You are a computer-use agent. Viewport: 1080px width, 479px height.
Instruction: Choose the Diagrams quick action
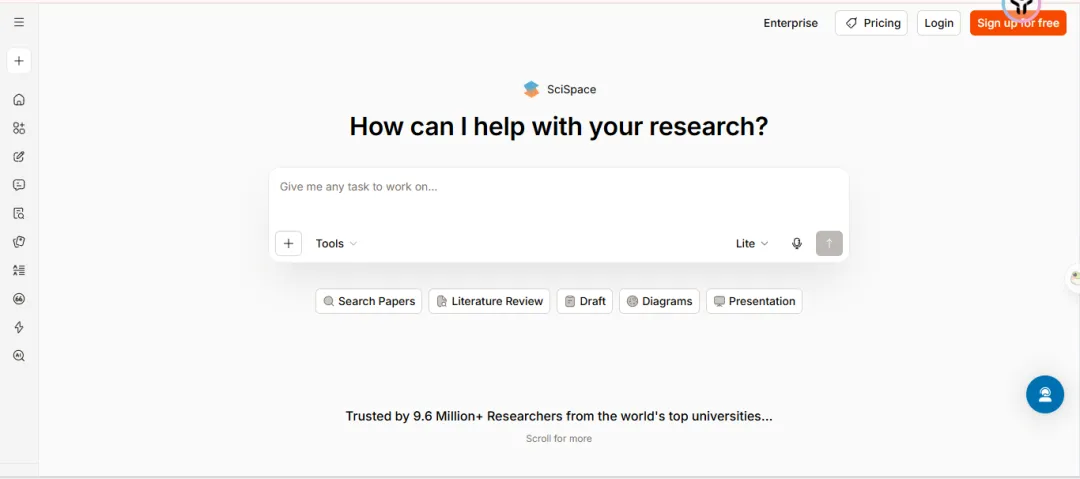(x=659, y=301)
